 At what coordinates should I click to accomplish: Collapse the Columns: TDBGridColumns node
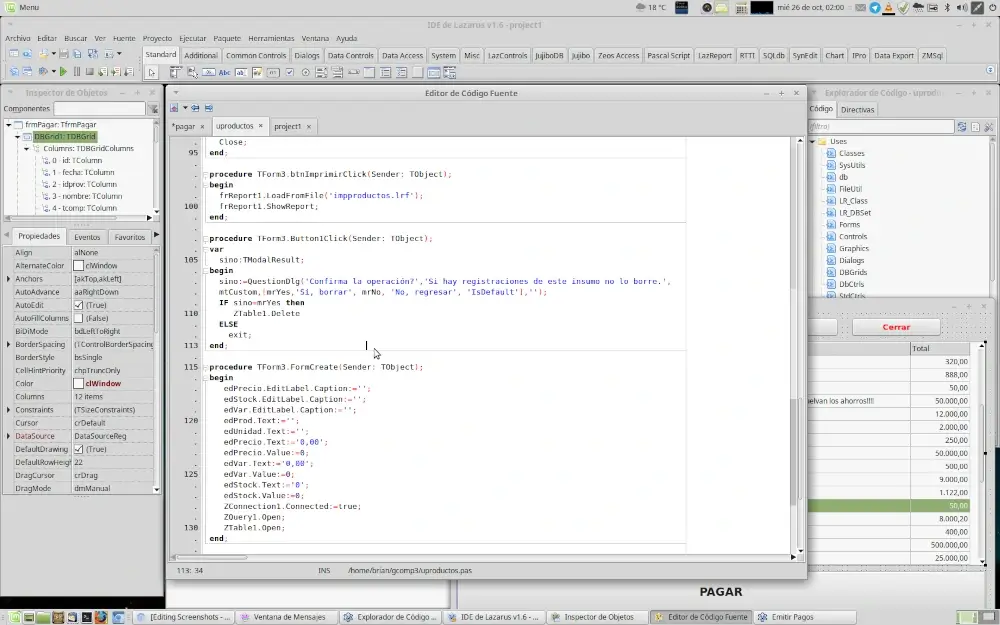coord(27,149)
